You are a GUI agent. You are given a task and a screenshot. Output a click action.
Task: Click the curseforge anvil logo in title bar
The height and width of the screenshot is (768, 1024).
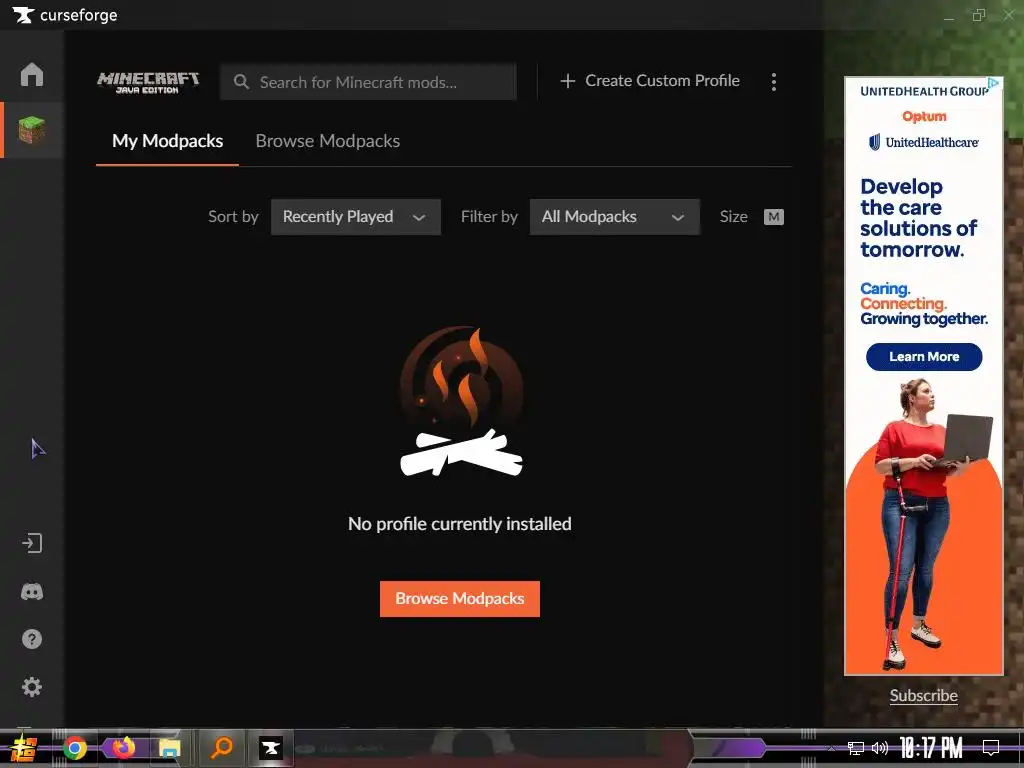coord(23,14)
